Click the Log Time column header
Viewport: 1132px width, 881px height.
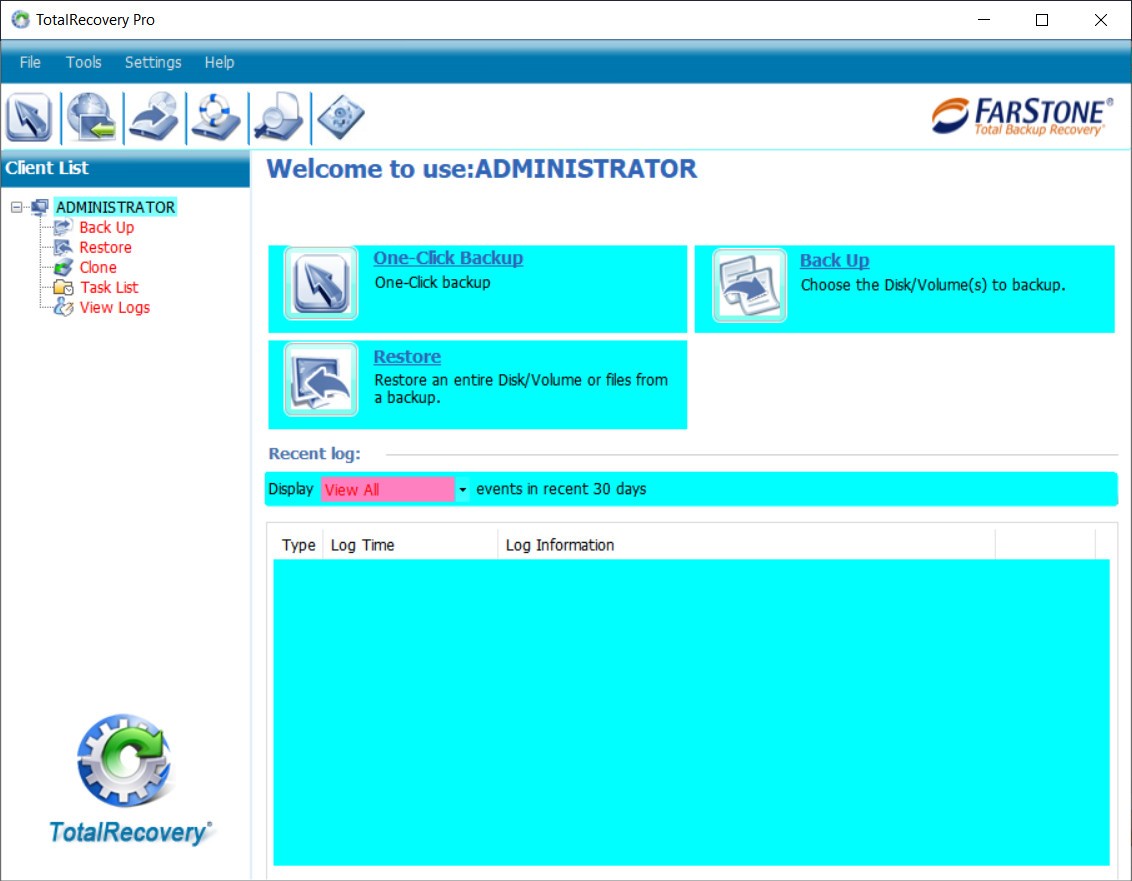pos(363,545)
